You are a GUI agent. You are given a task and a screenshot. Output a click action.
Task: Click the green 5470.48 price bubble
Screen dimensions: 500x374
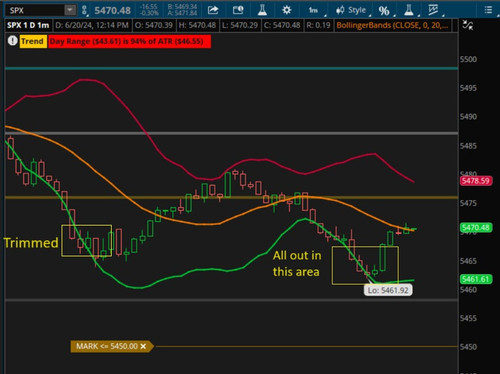point(476,228)
